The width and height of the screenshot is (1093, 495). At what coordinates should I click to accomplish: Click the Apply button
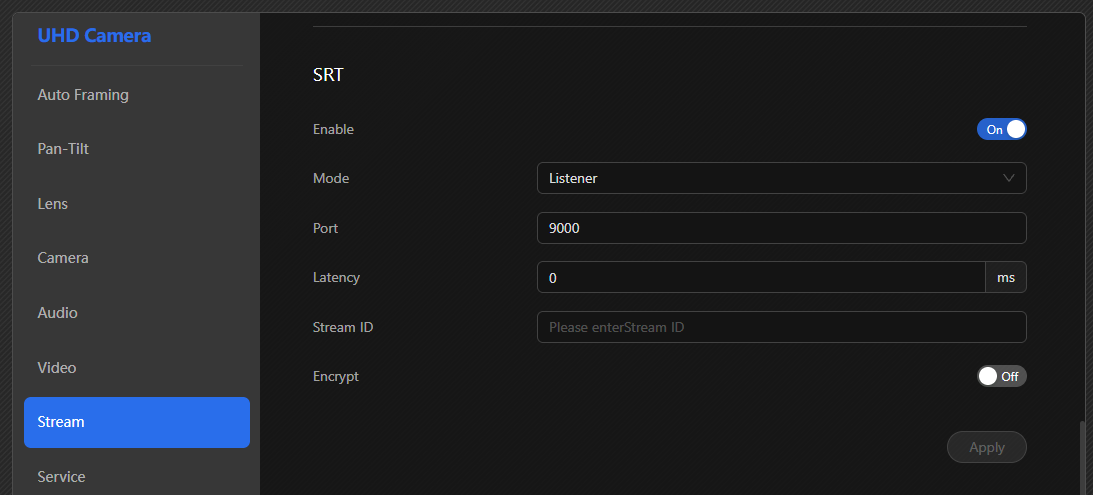986,447
